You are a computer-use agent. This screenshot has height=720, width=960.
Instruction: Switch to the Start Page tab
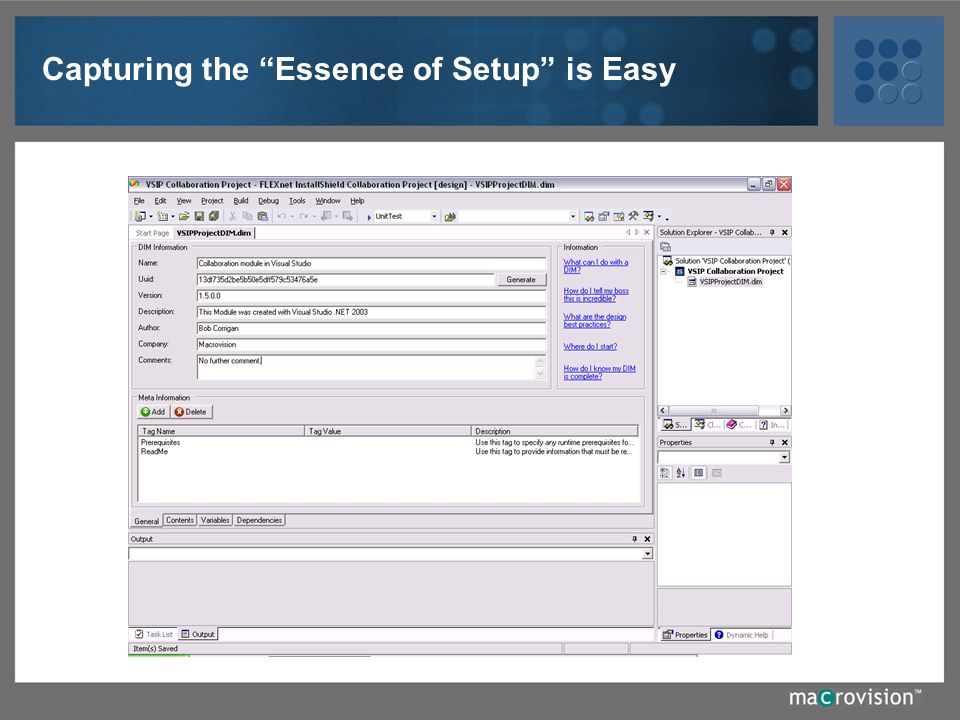click(x=152, y=233)
